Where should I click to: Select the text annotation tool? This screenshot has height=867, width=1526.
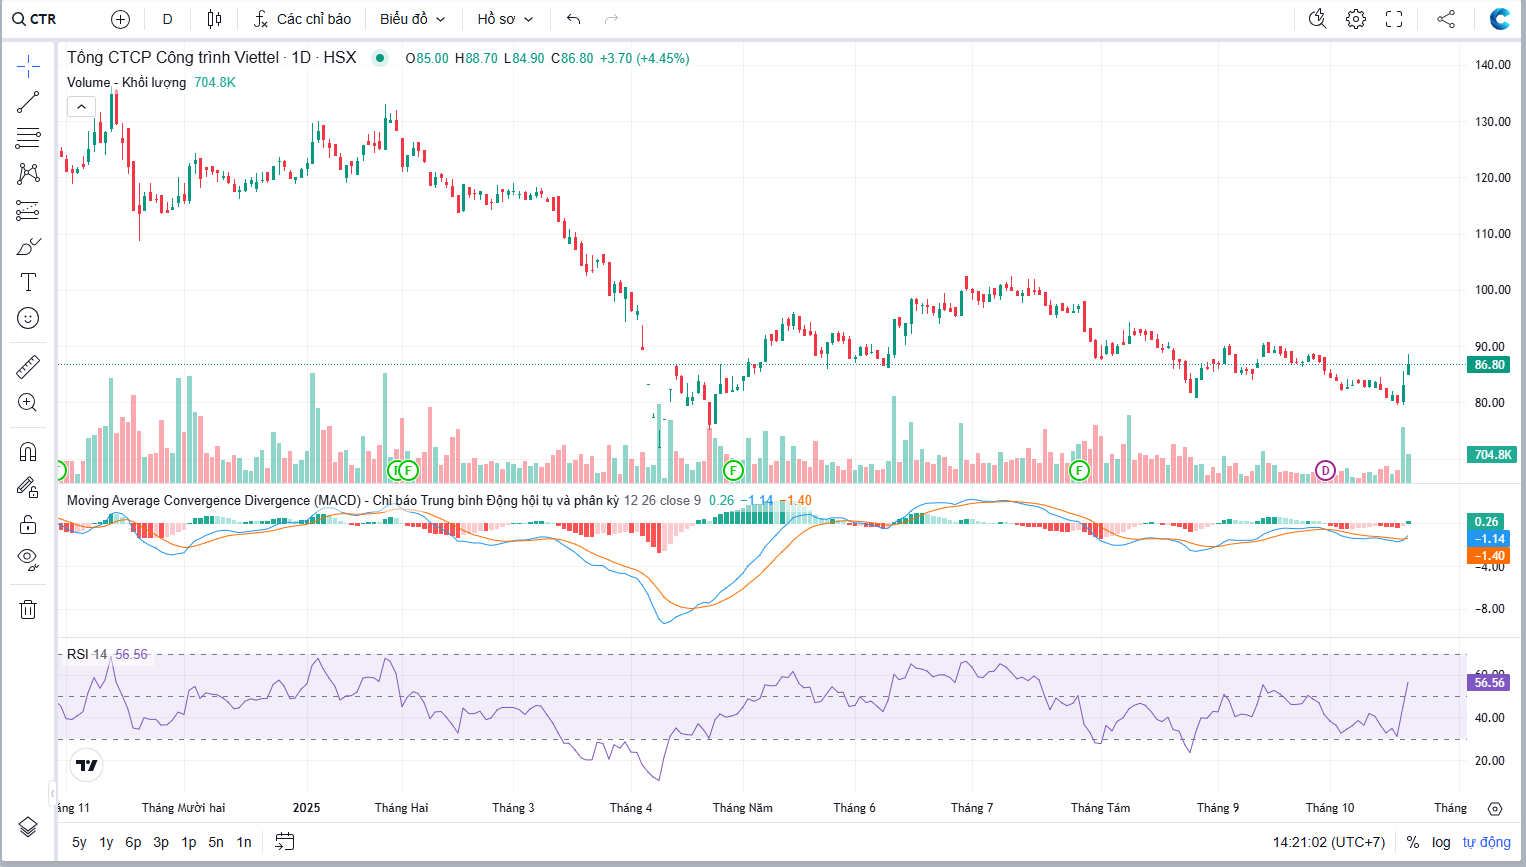[28, 283]
